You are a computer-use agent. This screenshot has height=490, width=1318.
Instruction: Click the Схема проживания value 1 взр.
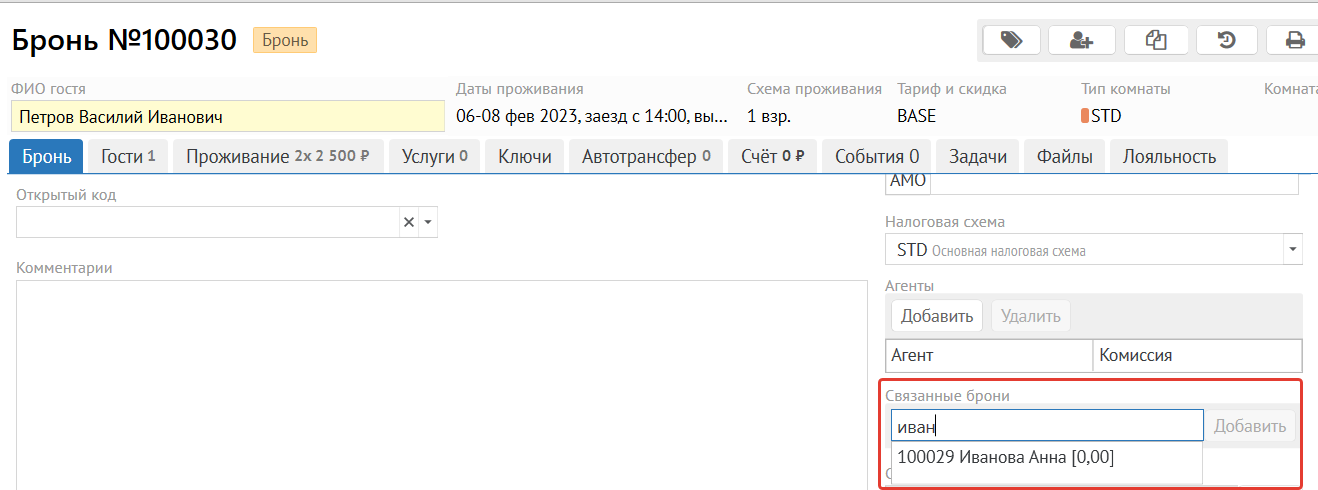pos(769,116)
